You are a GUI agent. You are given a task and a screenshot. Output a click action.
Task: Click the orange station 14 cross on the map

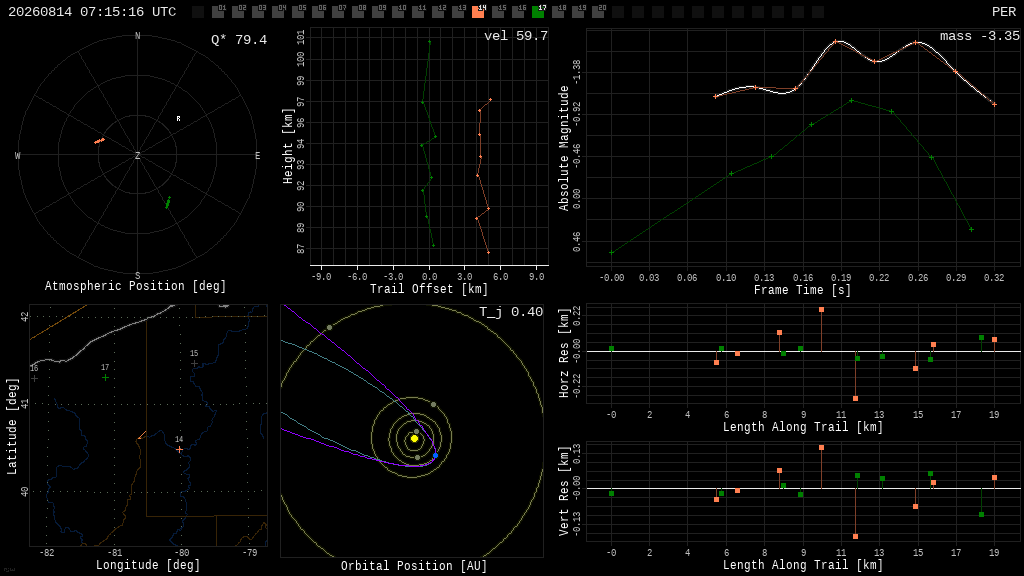[179, 449]
